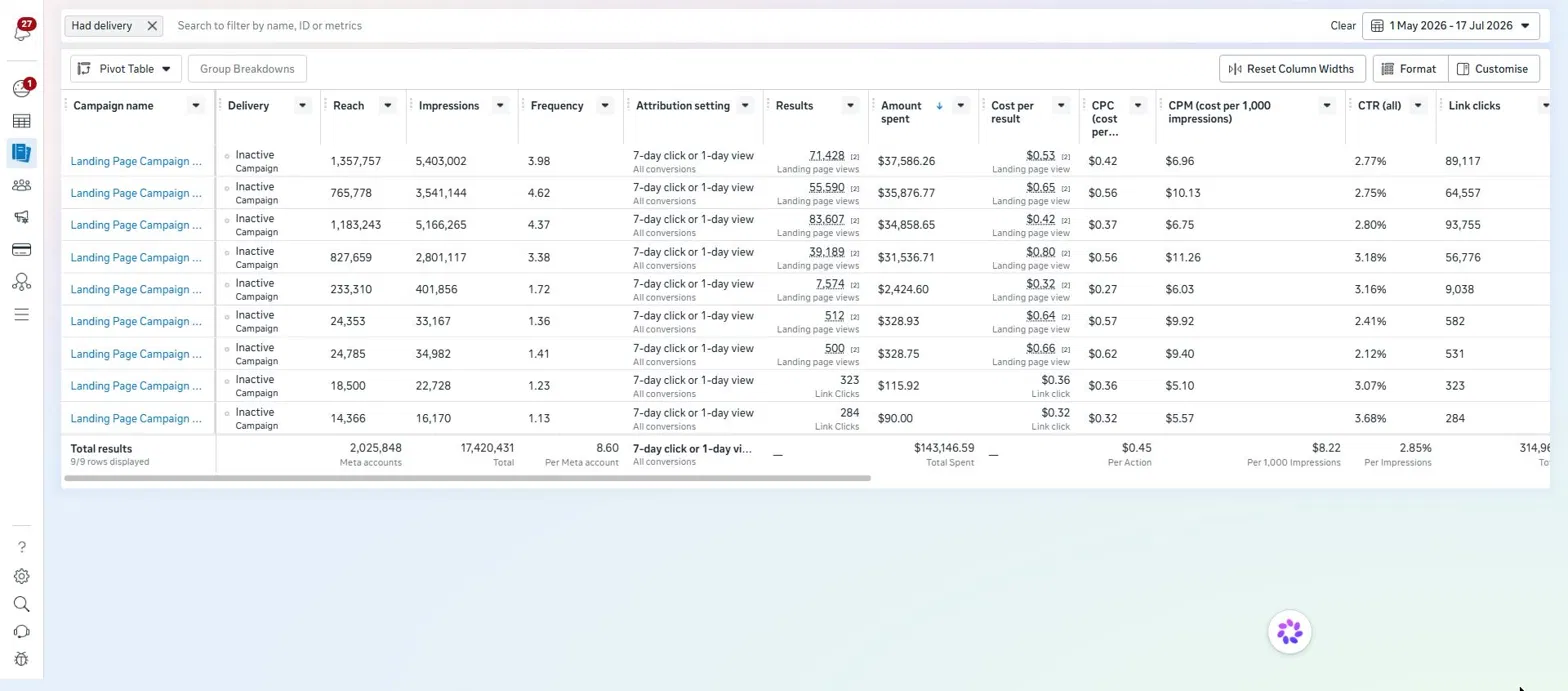The width and height of the screenshot is (1568, 691).
Task: Open the CPM column dropdown arrow
Action: (x=1327, y=106)
